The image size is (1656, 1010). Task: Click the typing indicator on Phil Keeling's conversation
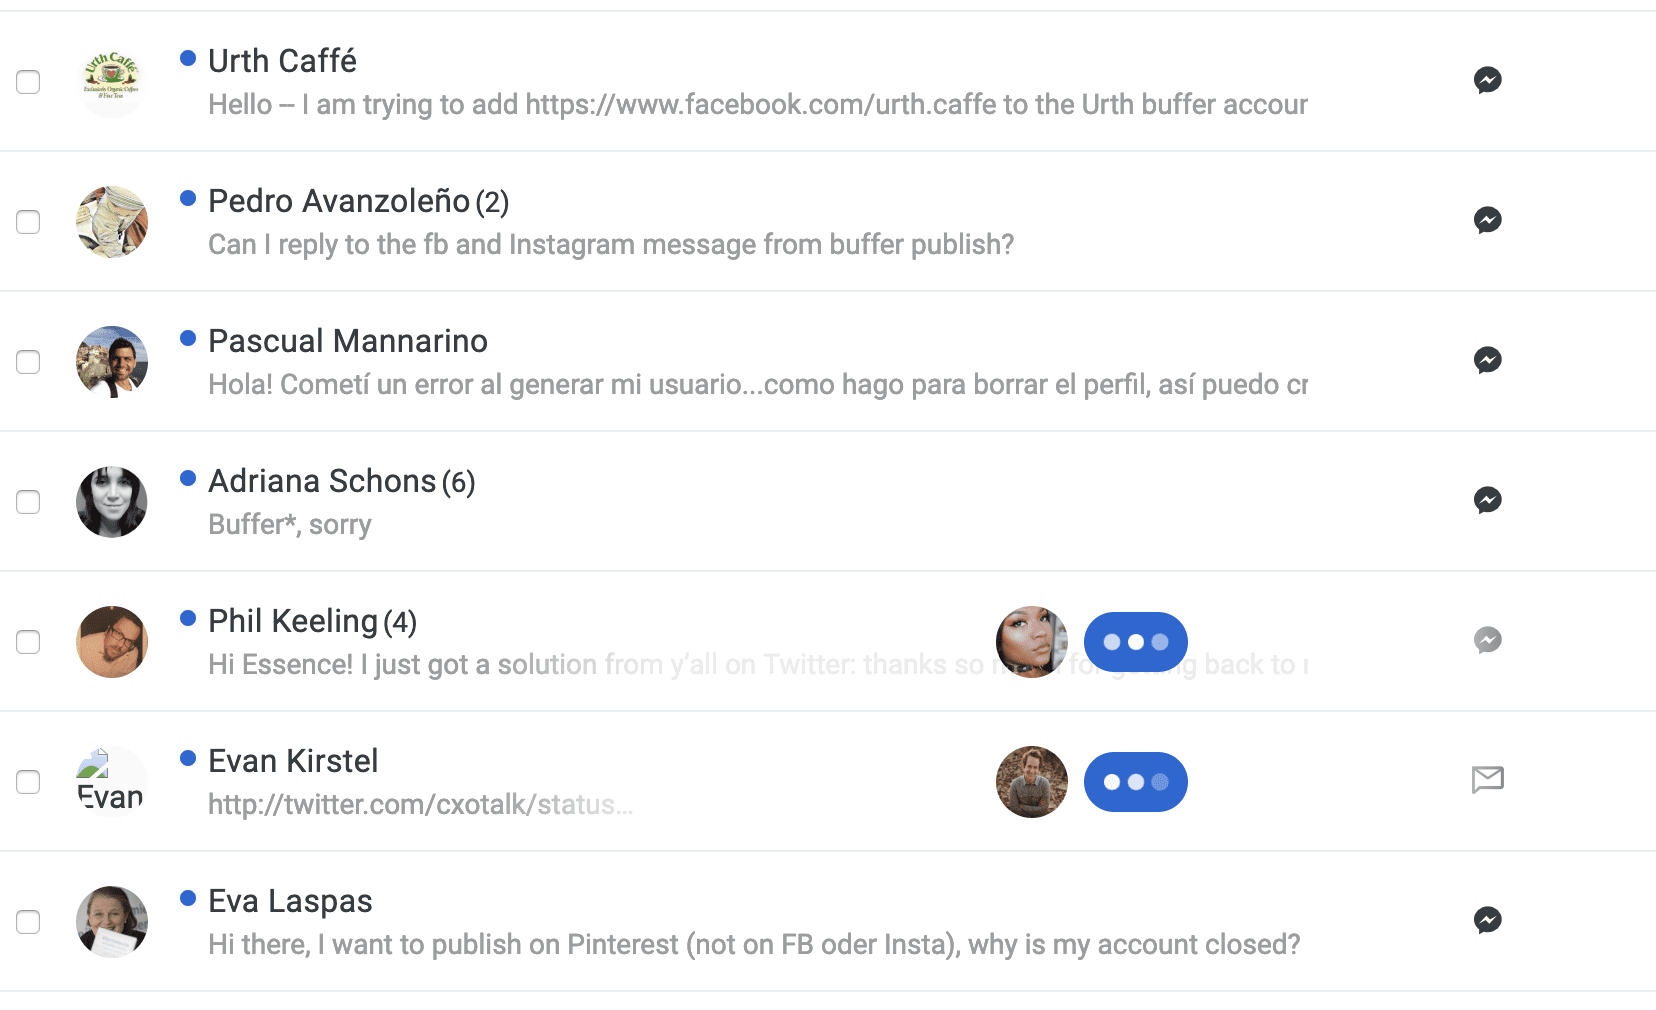pyautogui.click(x=1135, y=641)
